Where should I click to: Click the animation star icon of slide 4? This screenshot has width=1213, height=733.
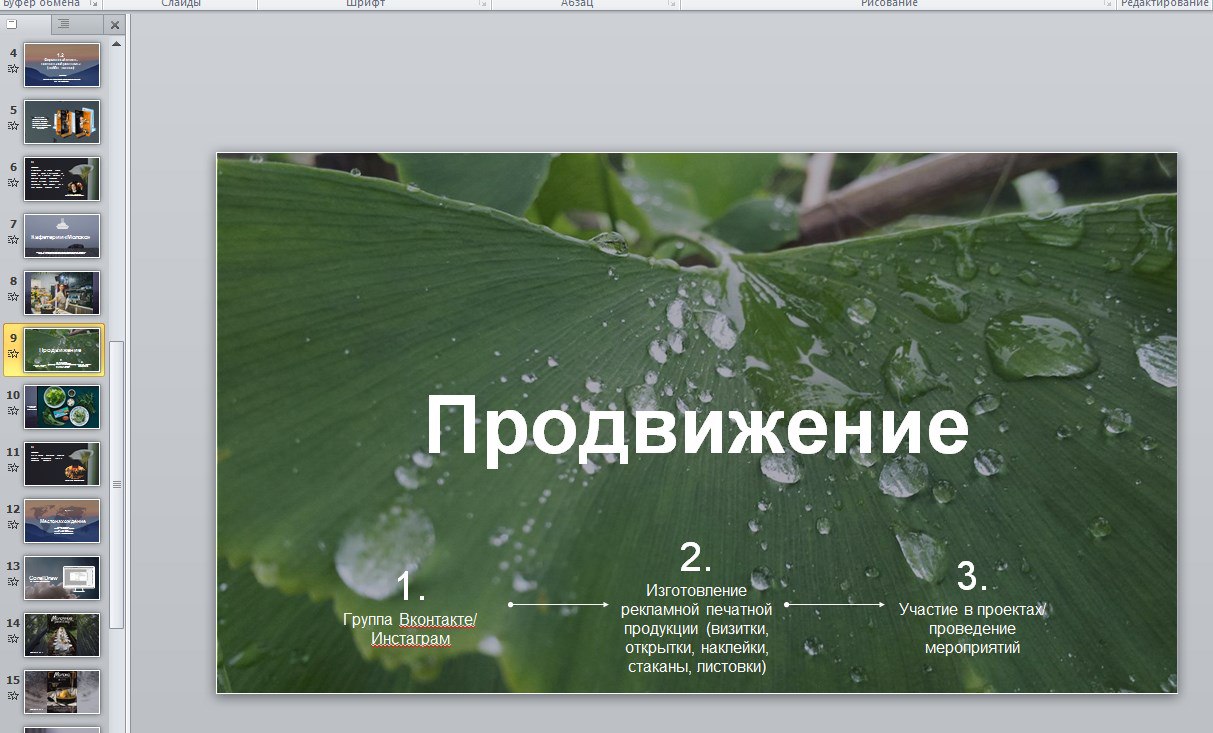click(13, 69)
